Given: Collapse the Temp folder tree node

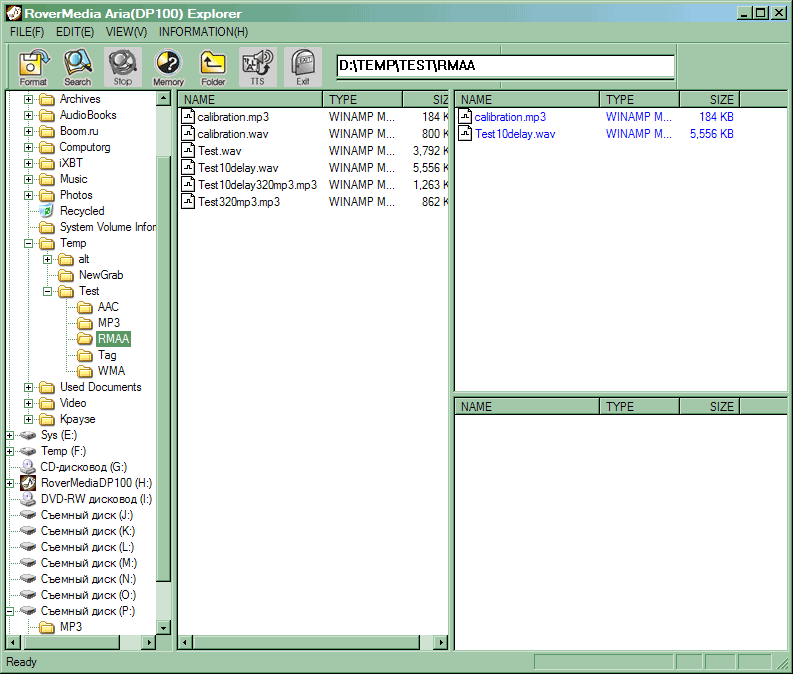Looking at the screenshot, I should pos(28,243).
